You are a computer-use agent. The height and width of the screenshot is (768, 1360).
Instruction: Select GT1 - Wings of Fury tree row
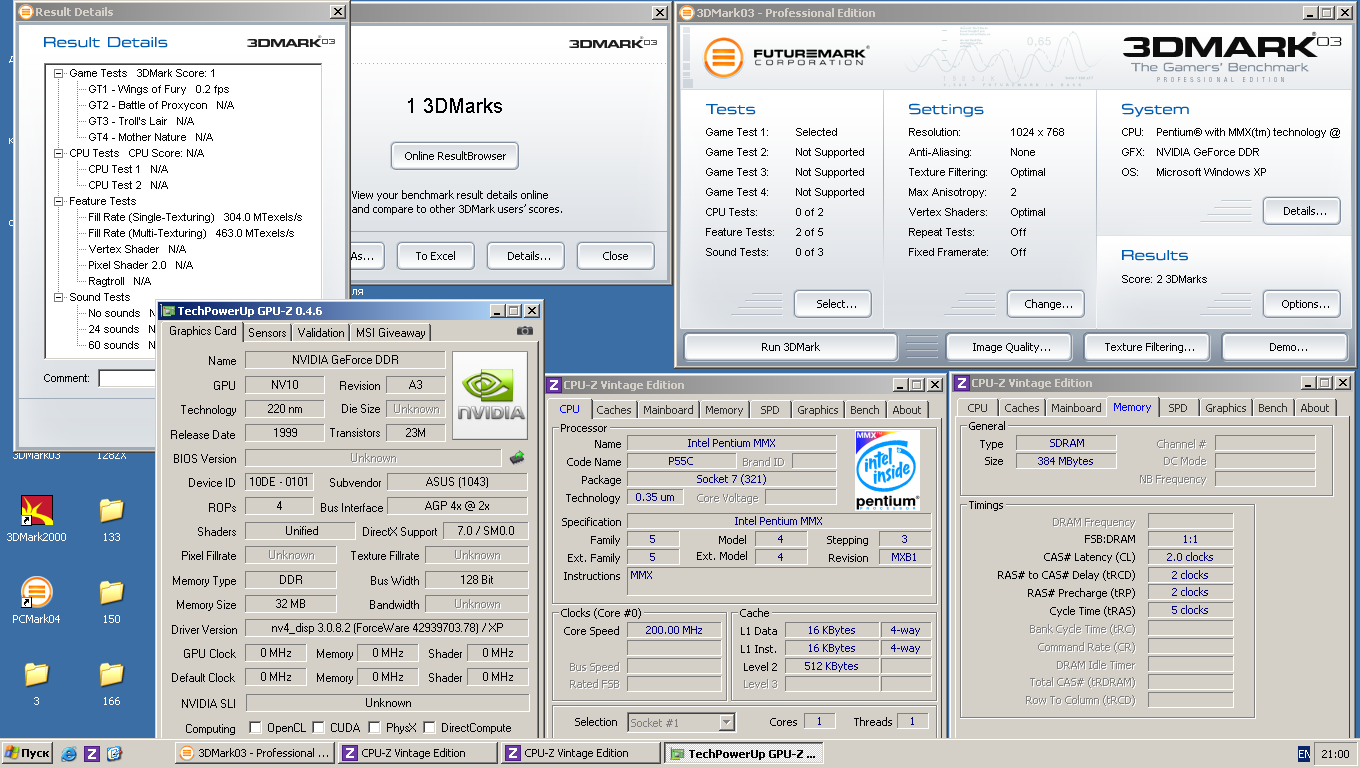point(158,89)
